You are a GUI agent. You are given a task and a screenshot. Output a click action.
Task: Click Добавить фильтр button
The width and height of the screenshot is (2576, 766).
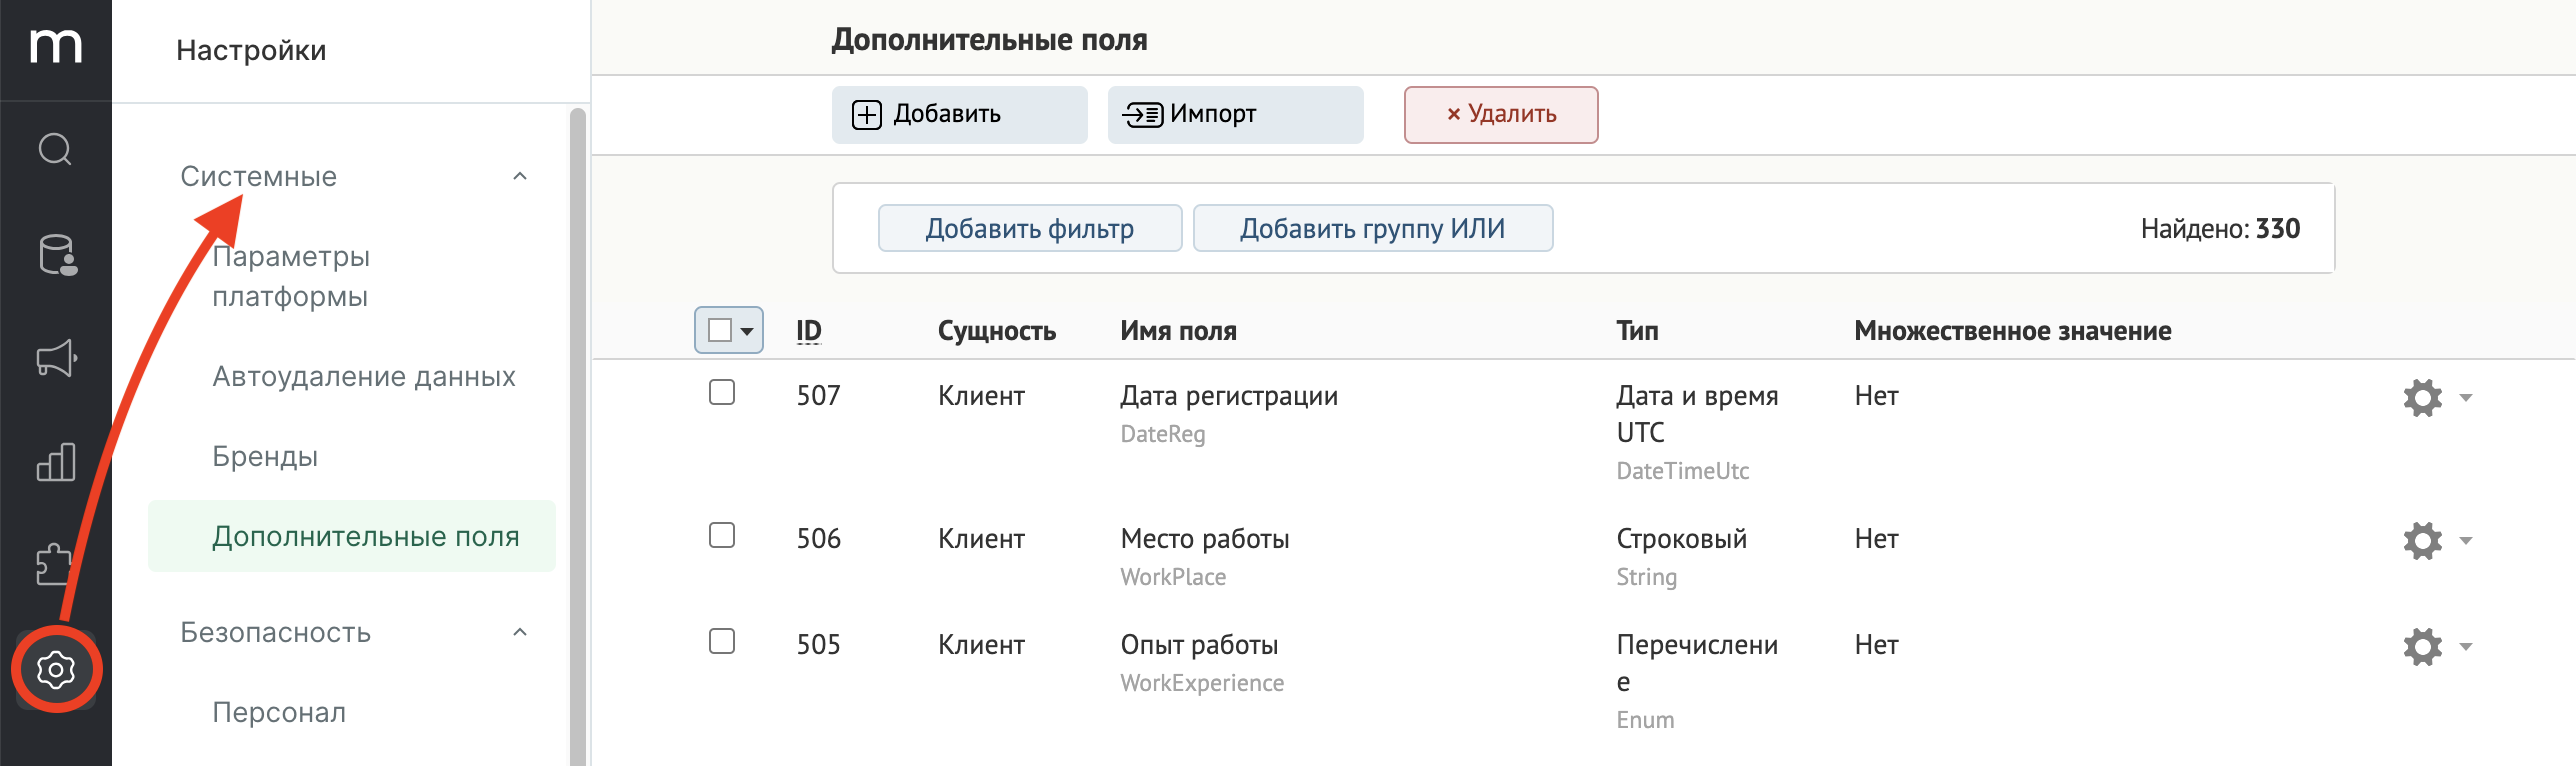click(x=1030, y=228)
